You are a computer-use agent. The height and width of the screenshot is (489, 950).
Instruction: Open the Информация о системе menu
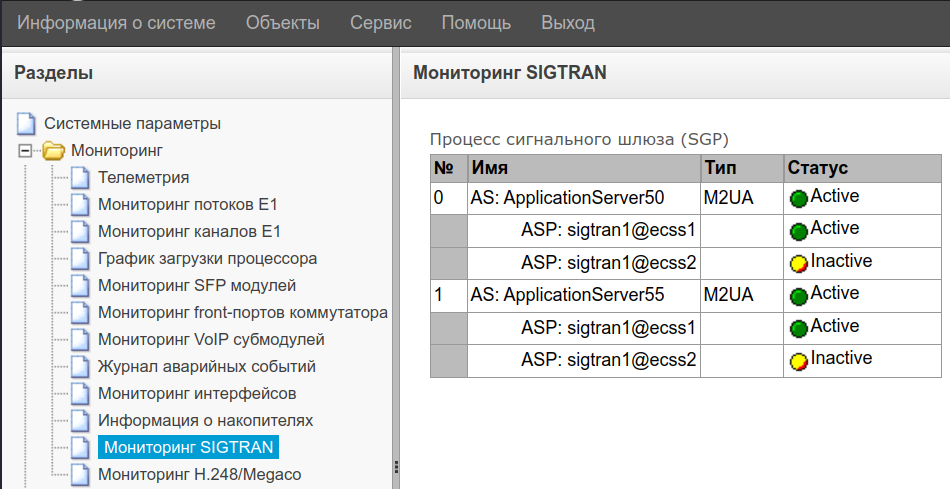[116, 22]
